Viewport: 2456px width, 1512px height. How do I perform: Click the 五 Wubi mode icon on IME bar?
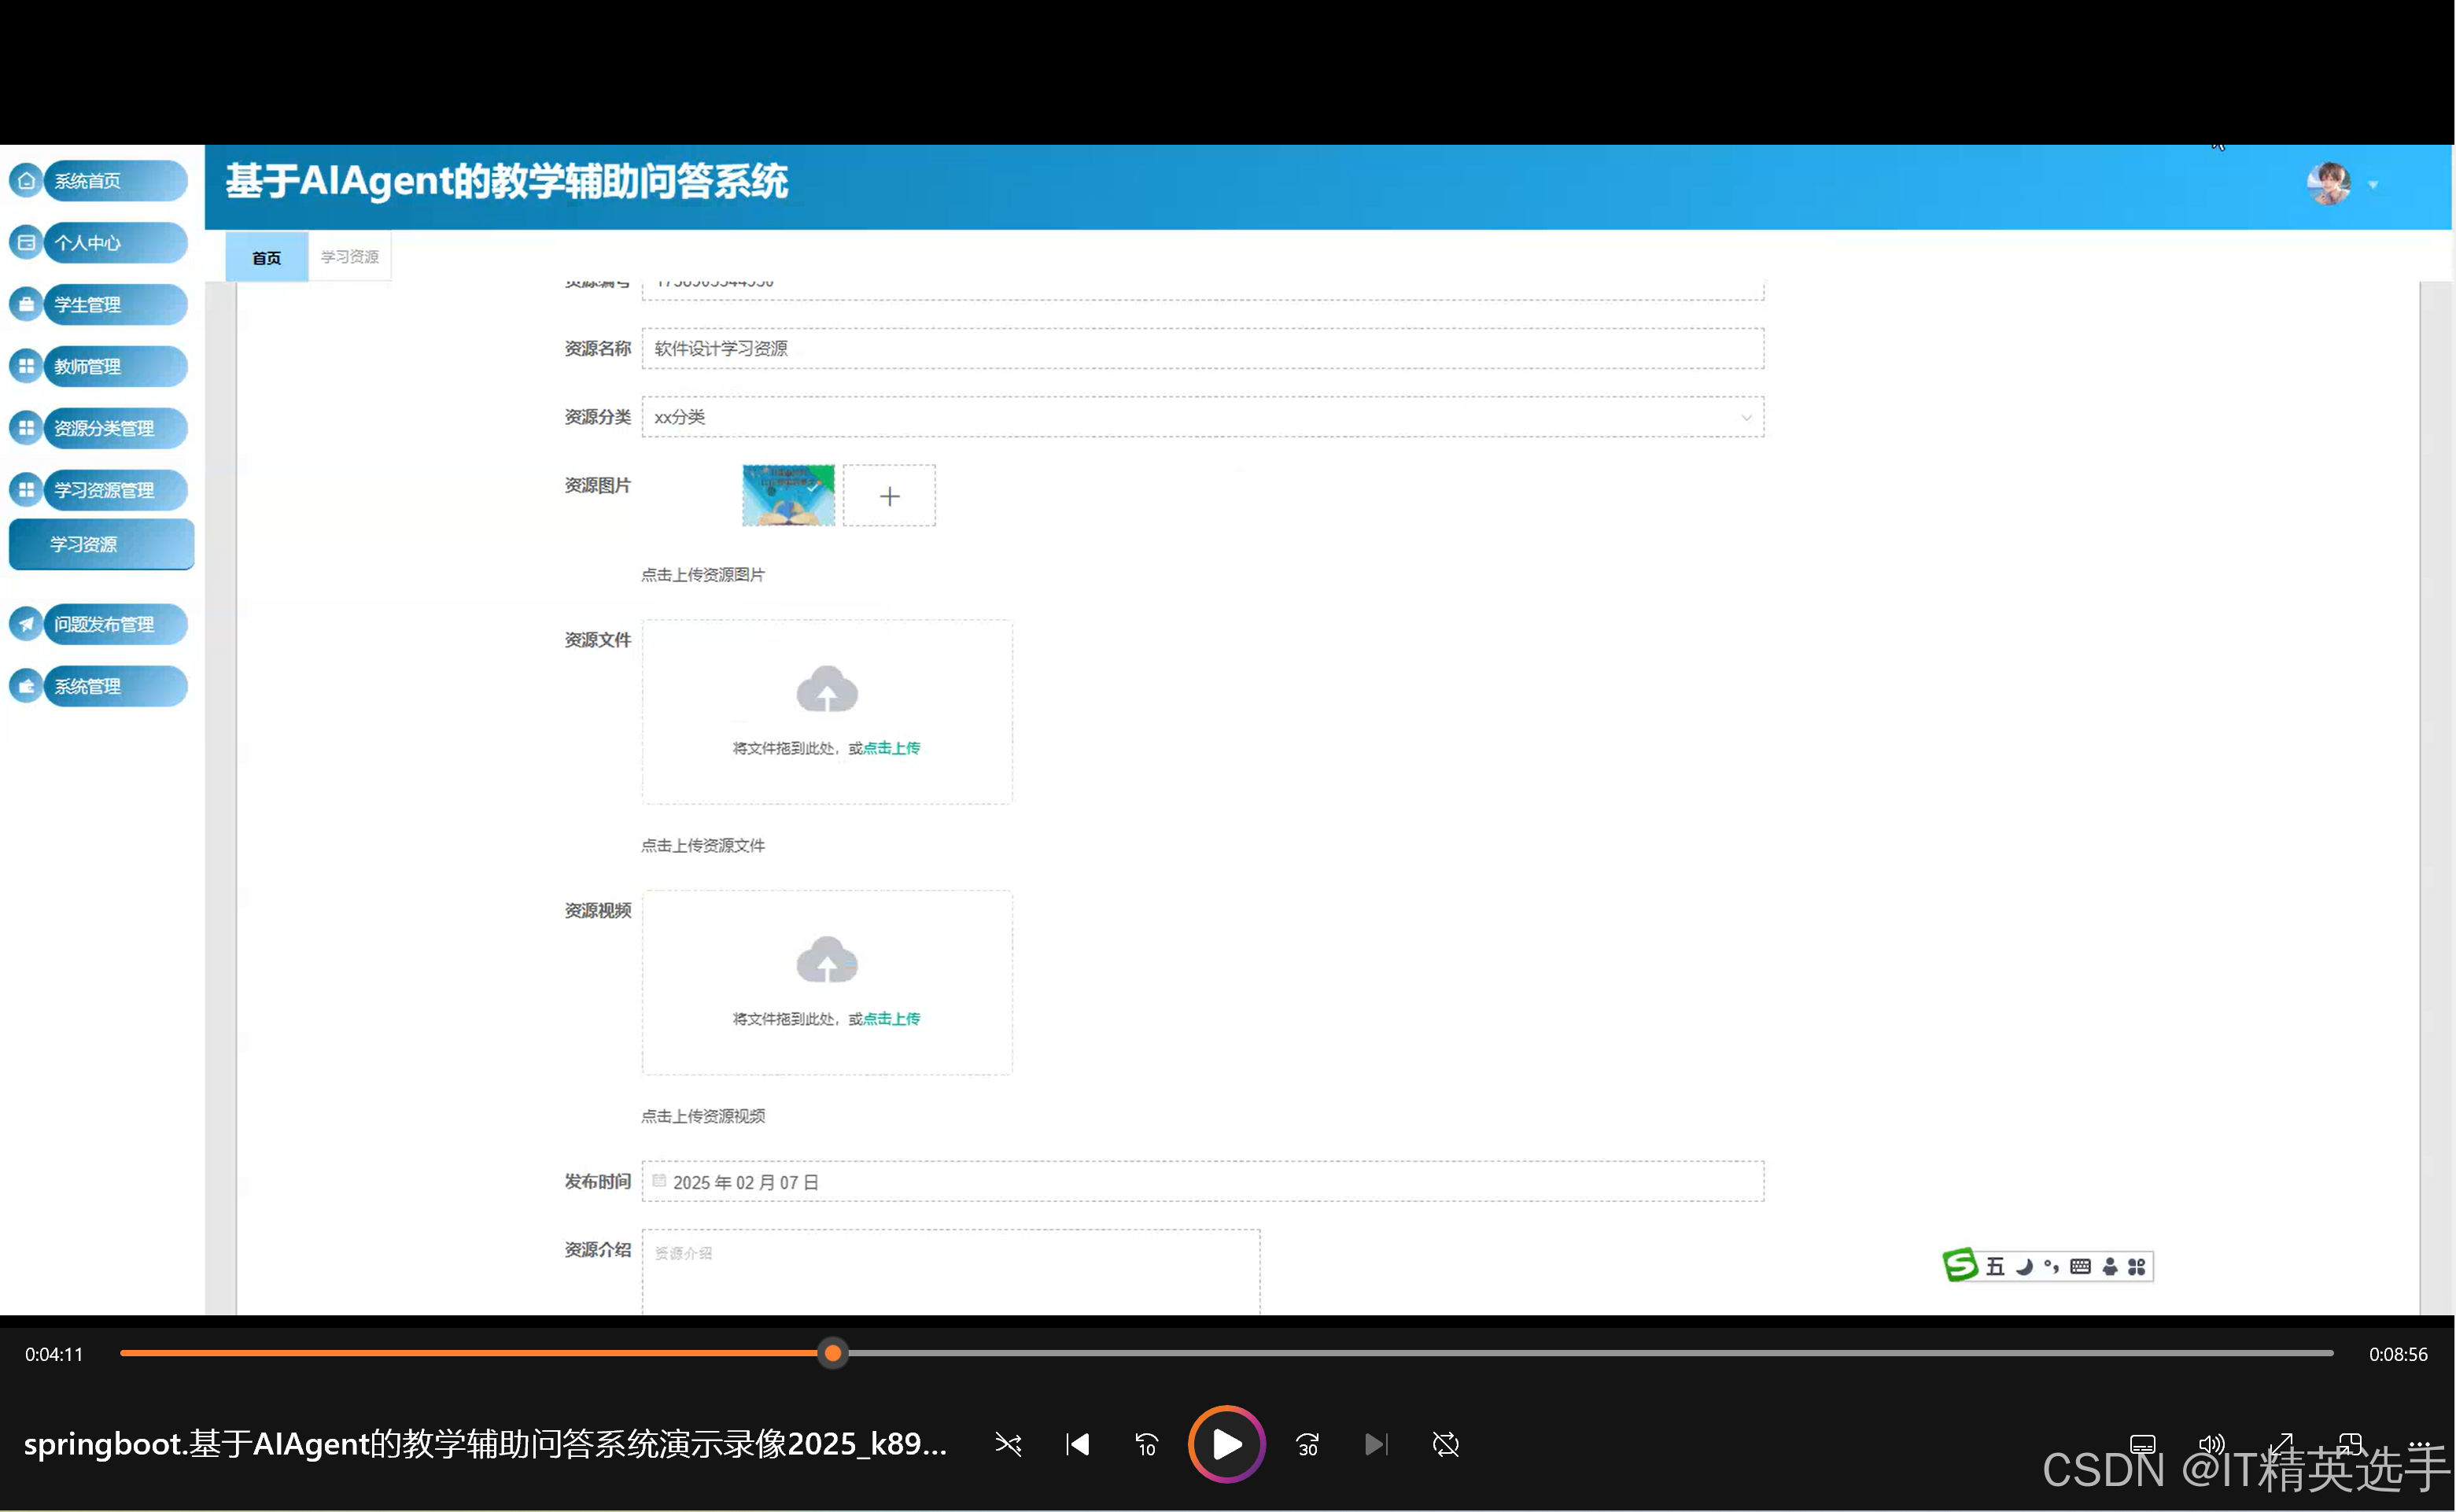1995,1267
